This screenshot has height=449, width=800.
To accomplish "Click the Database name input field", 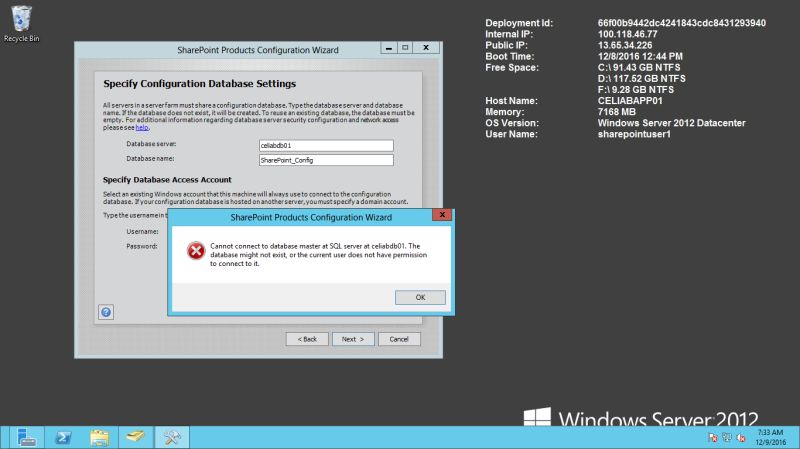I will click(x=326, y=160).
